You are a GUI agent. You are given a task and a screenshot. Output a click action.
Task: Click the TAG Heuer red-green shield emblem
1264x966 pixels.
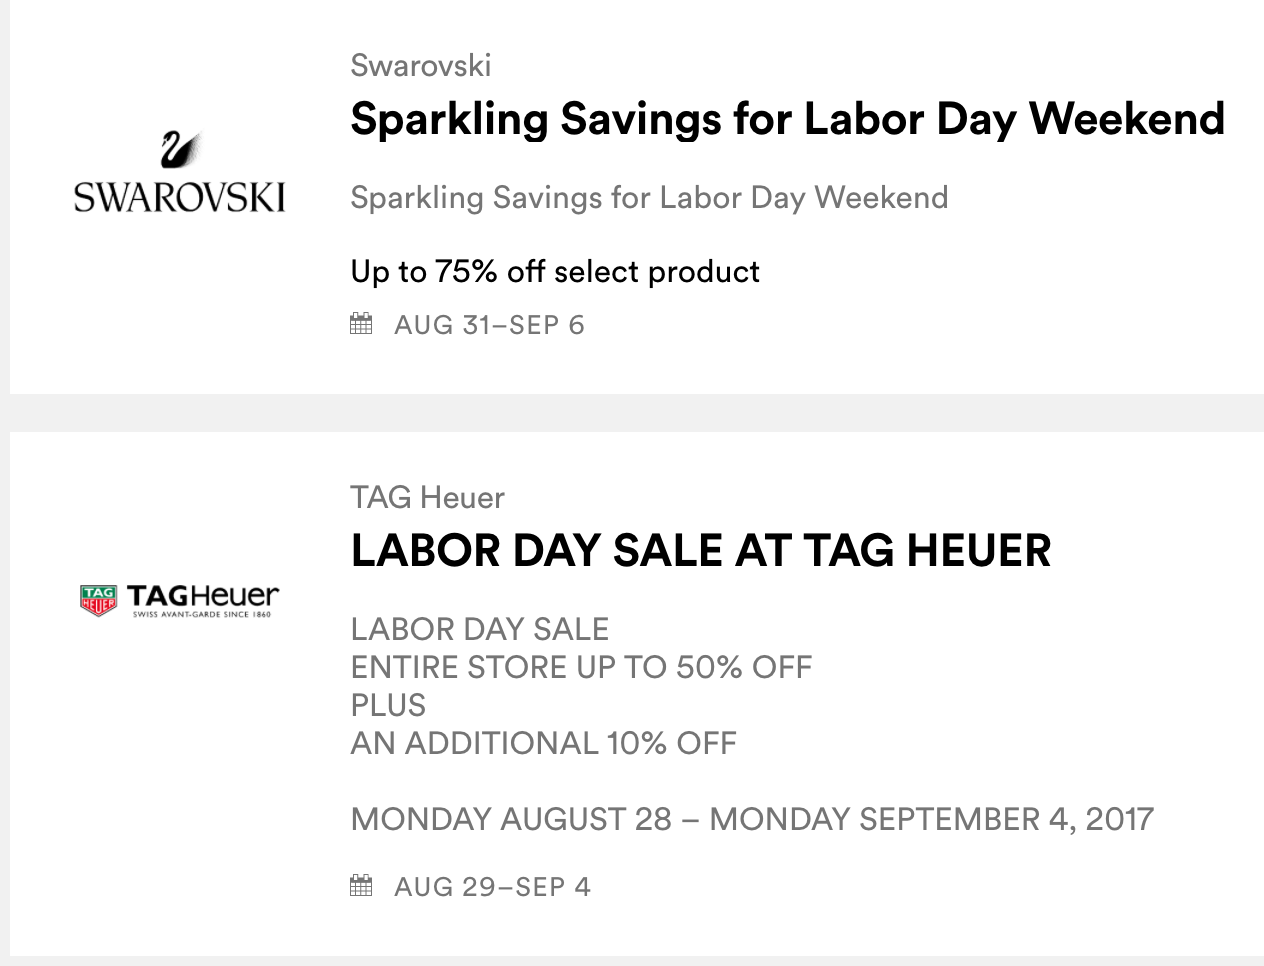pos(98,600)
